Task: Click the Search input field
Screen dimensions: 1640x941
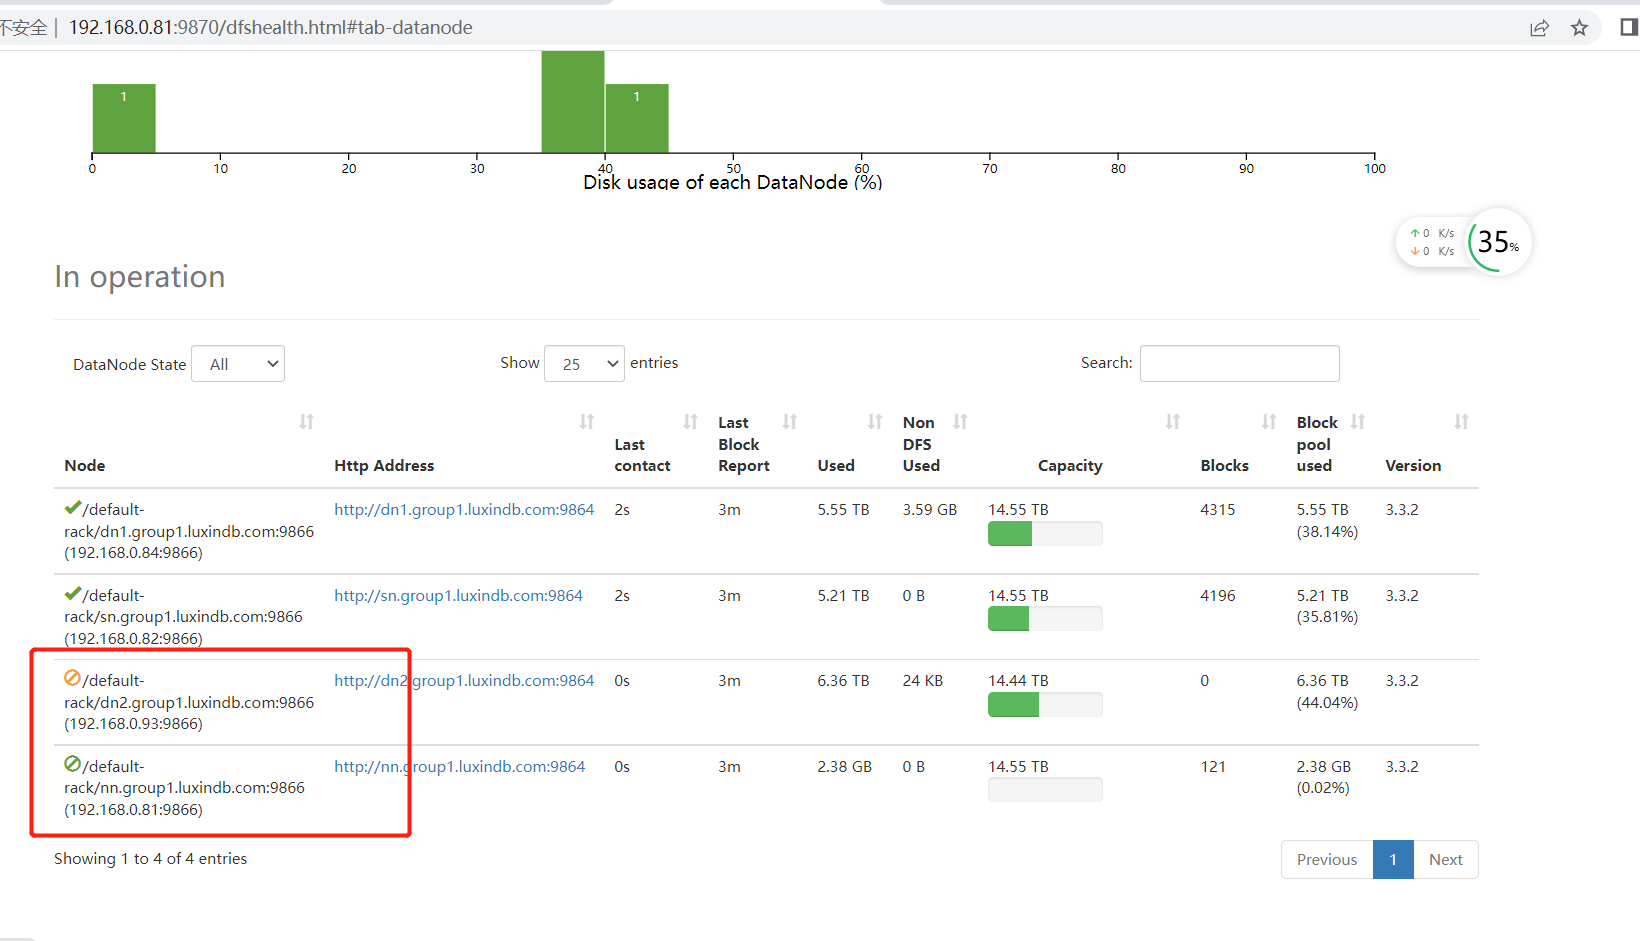Action: (x=1240, y=363)
